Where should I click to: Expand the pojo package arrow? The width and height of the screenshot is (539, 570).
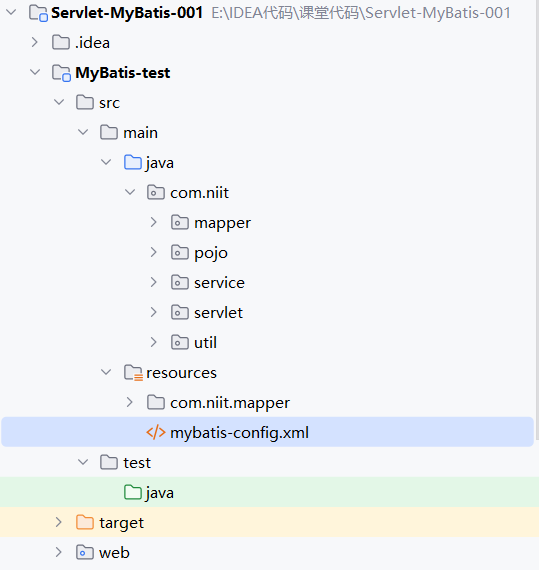pyautogui.click(x=153, y=252)
